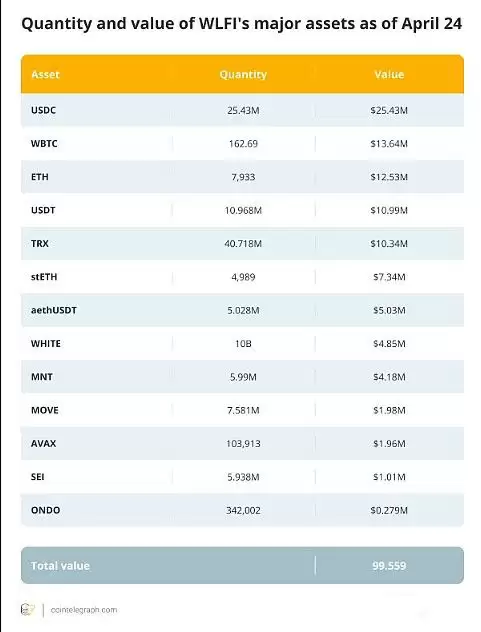Viewport: 481px width, 632px height.
Task: Click the USDT asset label
Action: [x=43, y=210]
